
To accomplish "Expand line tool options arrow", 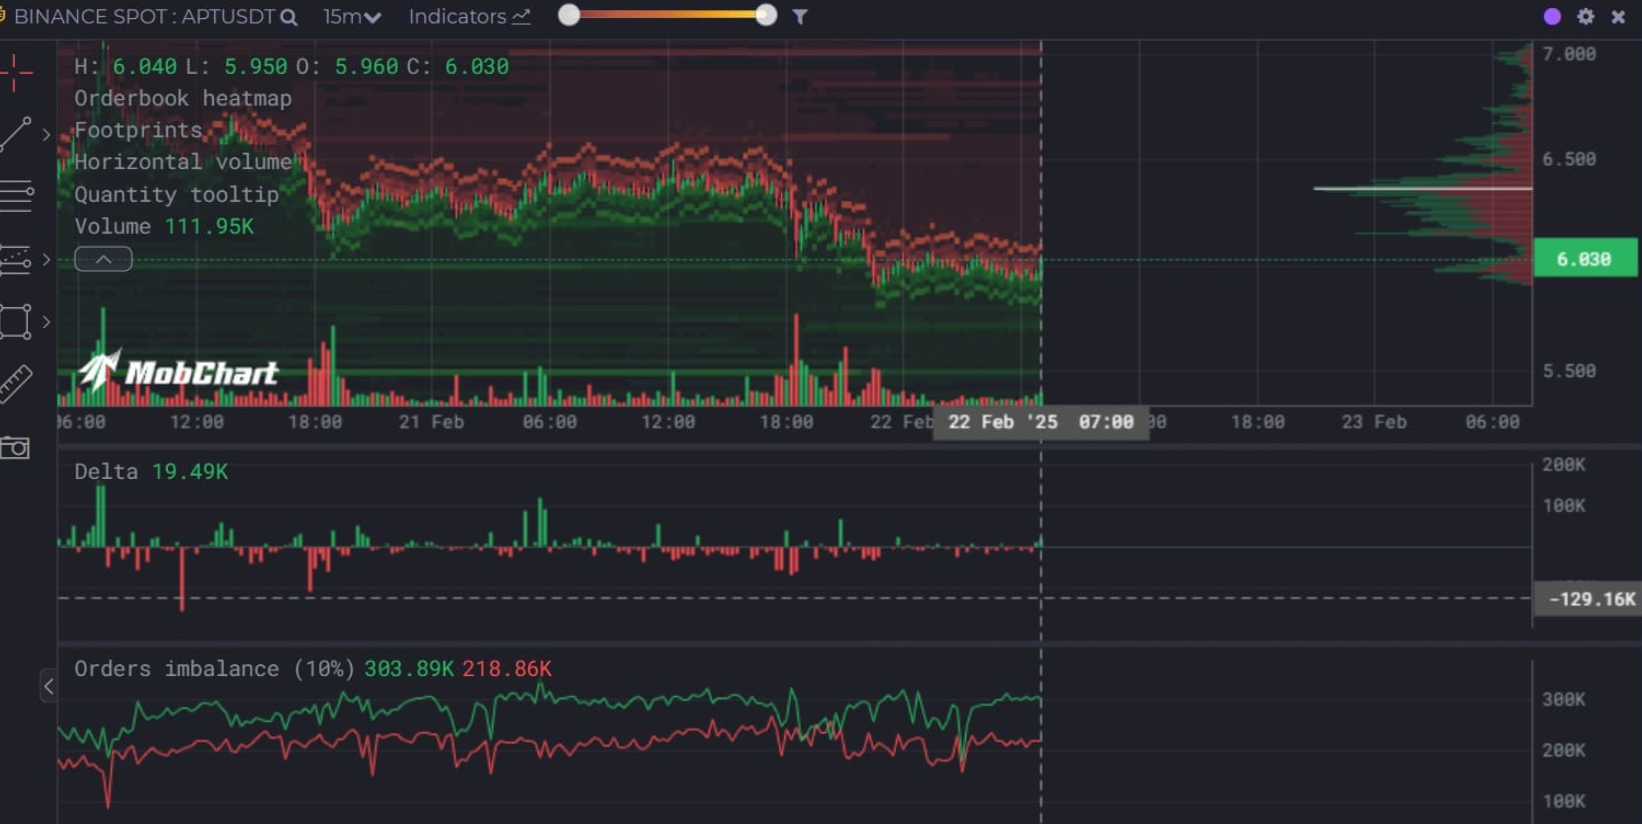I will pyautogui.click(x=46, y=134).
